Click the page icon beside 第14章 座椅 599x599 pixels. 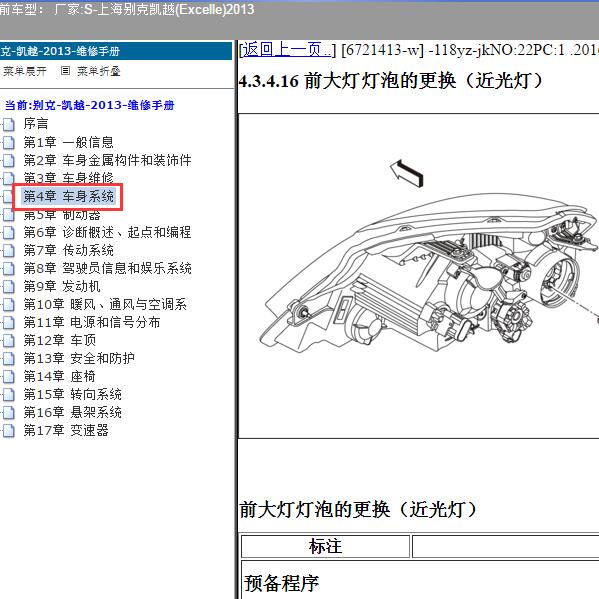[x=8, y=377]
